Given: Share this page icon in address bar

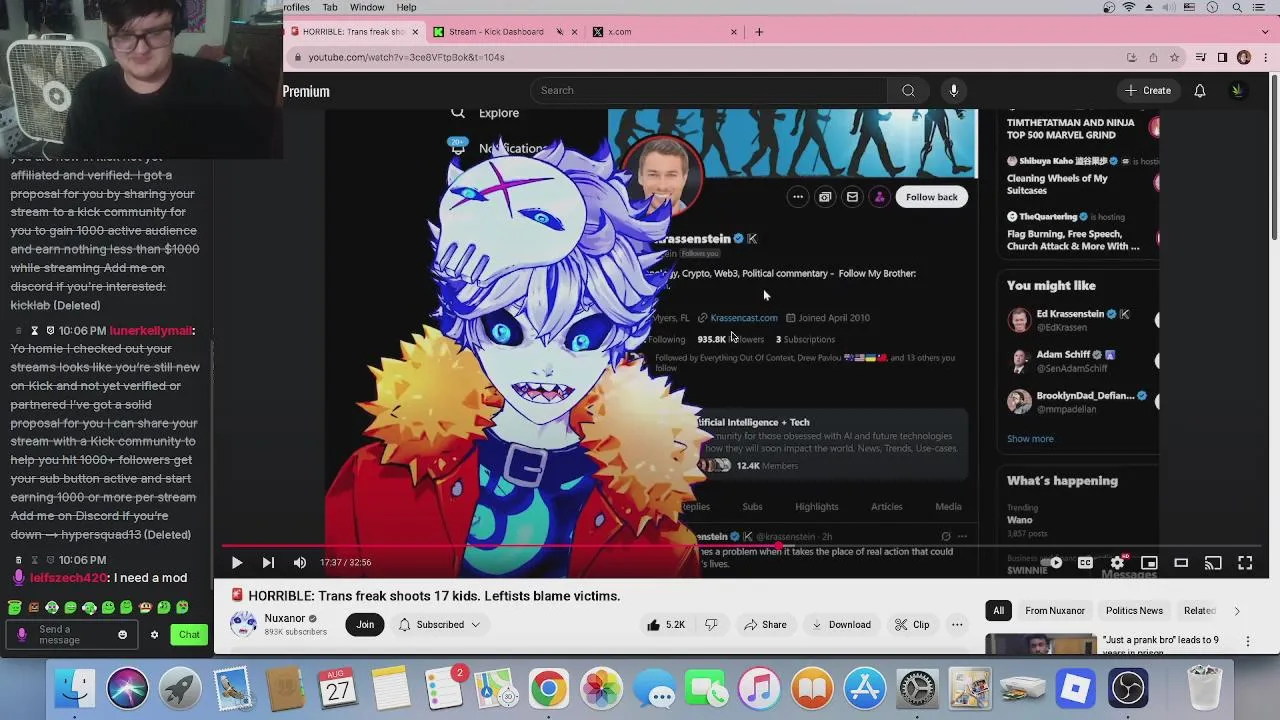Looking at the screenshot, I should pos(1153,57).
